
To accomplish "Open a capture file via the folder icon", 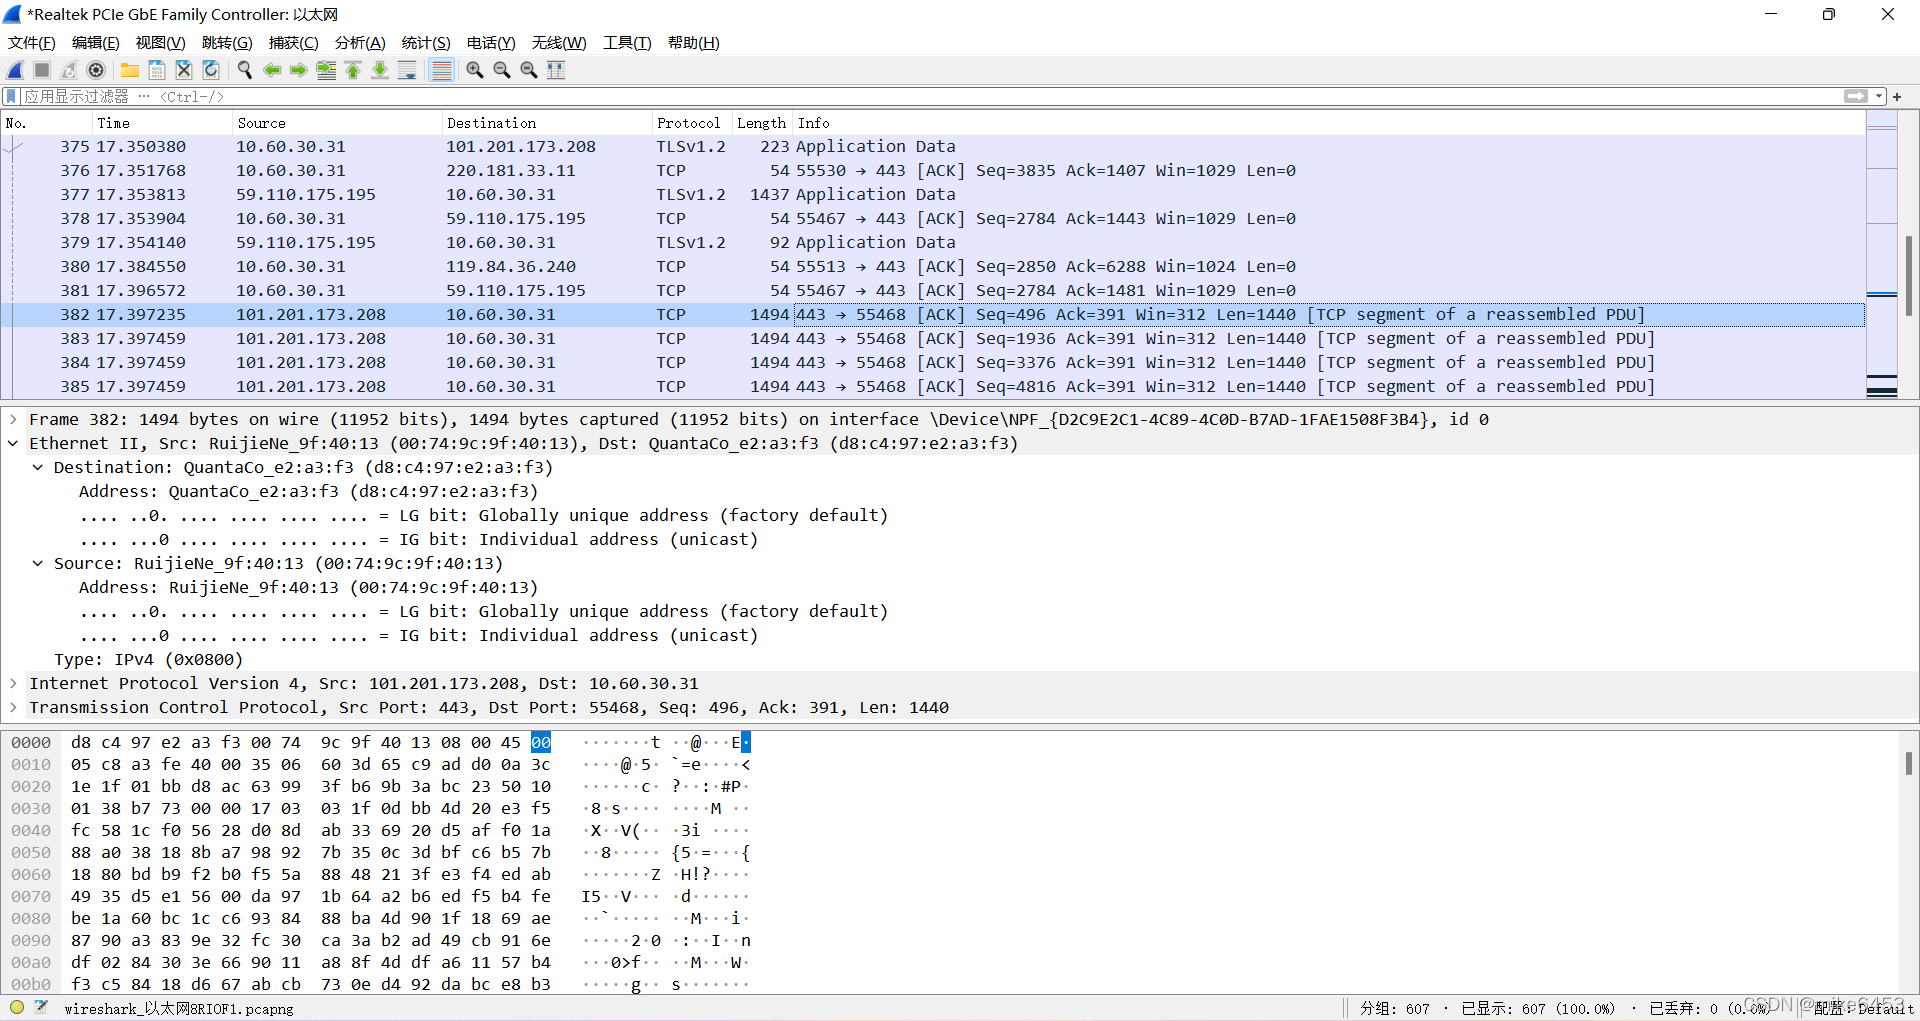I will click(130, 70).
